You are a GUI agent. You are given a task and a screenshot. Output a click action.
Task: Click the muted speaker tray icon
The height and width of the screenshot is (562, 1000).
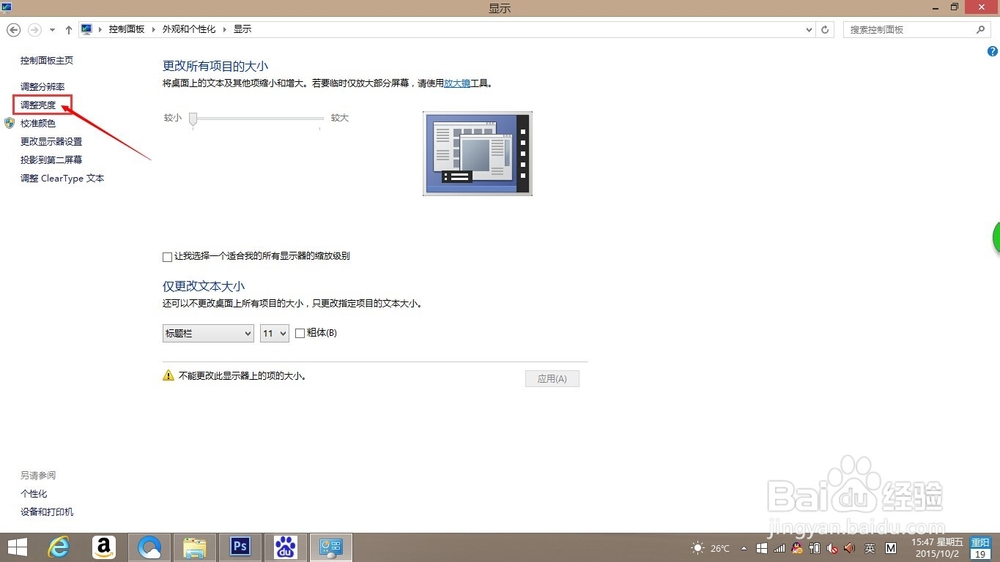pos(832,548)
